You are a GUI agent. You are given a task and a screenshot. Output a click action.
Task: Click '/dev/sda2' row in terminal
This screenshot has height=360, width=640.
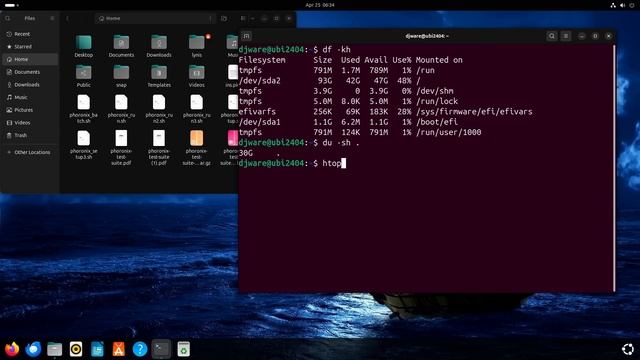[x=330, y=80]
